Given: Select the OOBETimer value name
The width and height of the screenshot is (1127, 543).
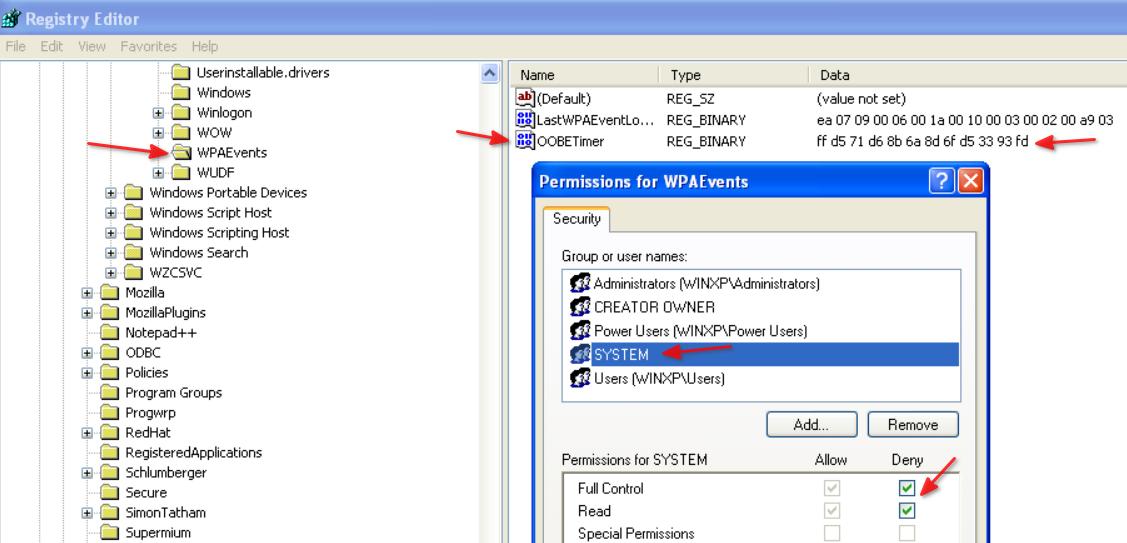Looking at the screenshot, I should 570,142.
